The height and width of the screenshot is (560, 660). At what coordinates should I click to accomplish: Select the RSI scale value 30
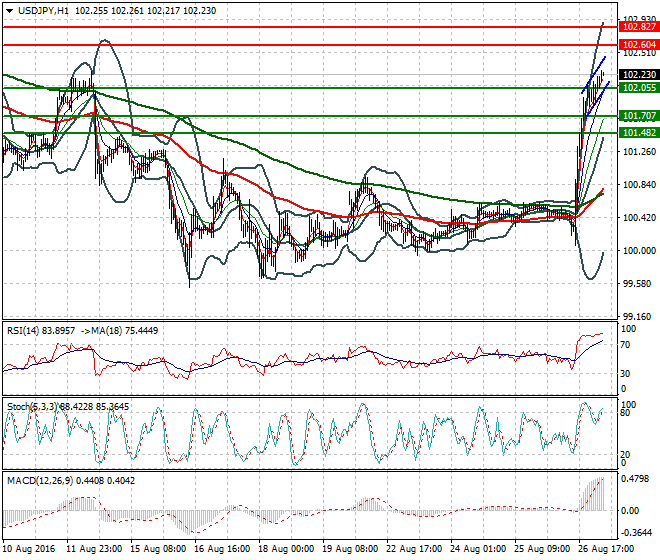[625, 373]
